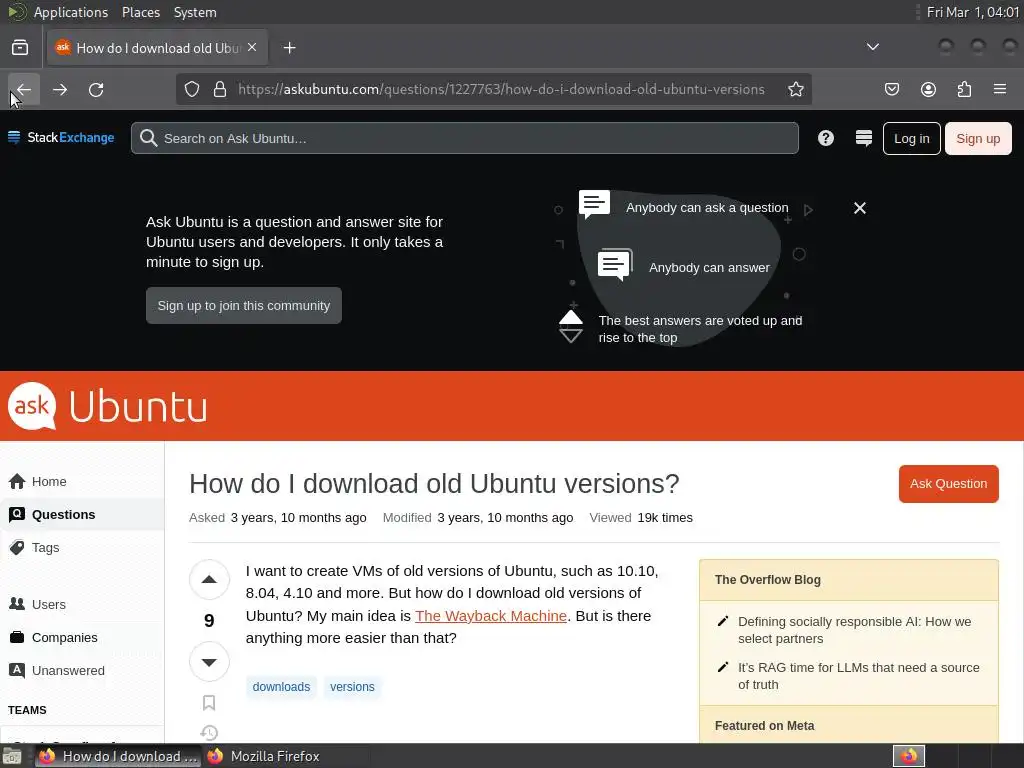Open 'It's RAG time for LLMs' blog link

(858, 676)
